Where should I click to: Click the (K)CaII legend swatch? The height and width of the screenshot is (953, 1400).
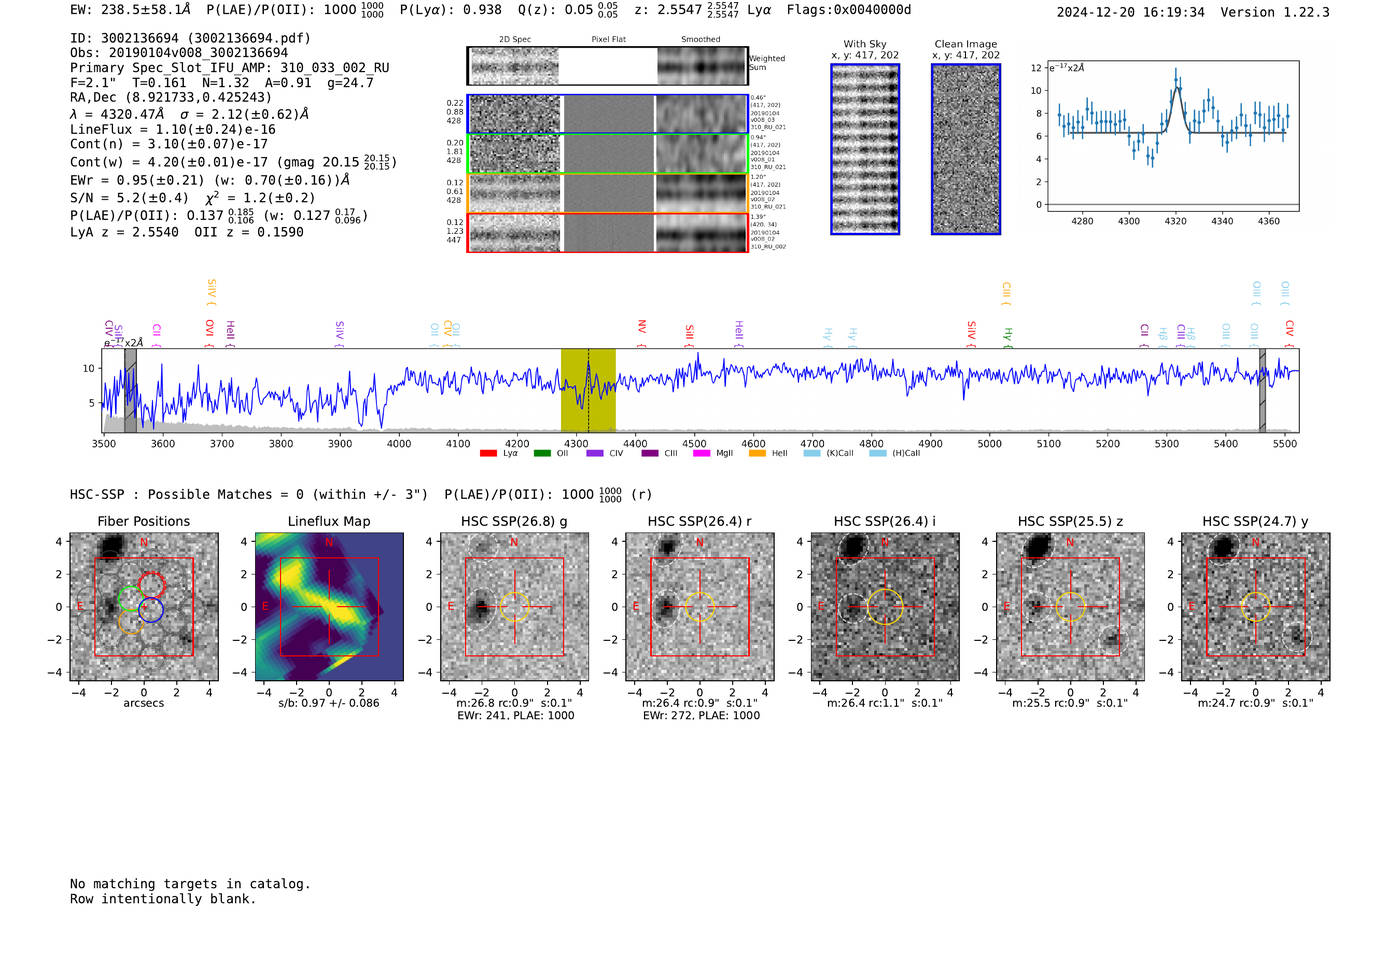coord(812,454)
